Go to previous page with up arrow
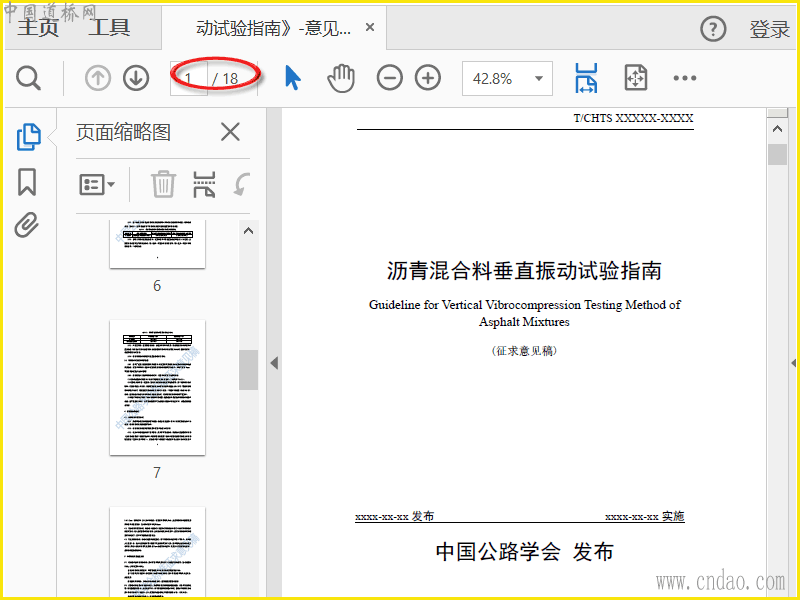This screenshot has width=800, height=600. pos(98,79)
